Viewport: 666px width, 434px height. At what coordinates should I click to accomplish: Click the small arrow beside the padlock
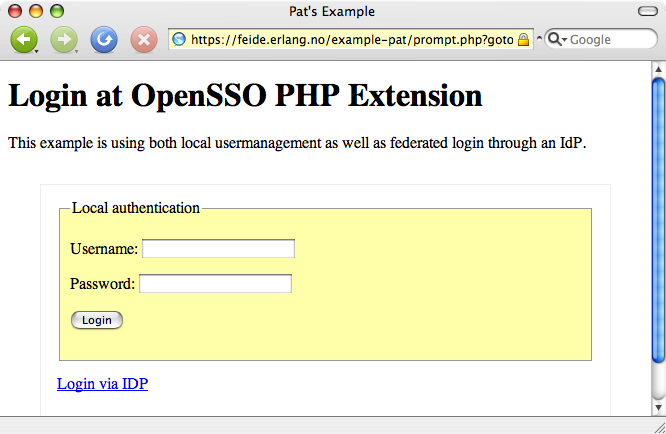point(539,38)
